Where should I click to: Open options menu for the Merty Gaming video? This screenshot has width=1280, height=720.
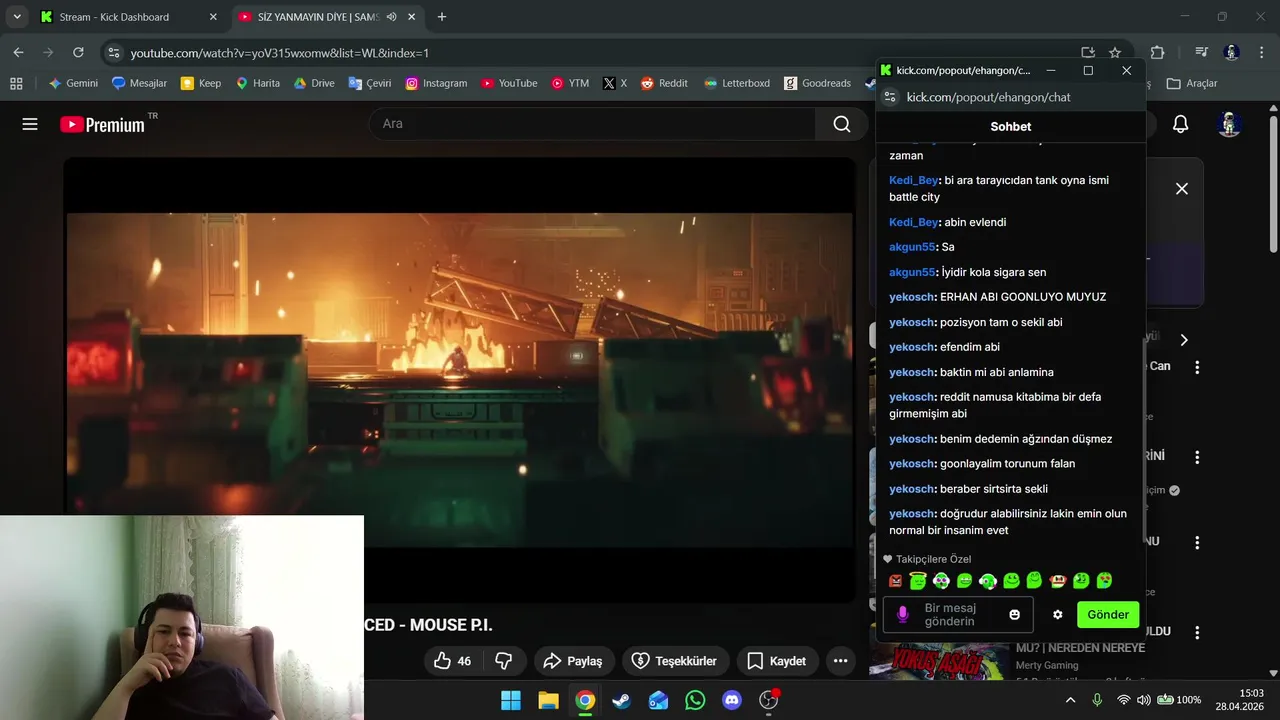[1197, 633]
